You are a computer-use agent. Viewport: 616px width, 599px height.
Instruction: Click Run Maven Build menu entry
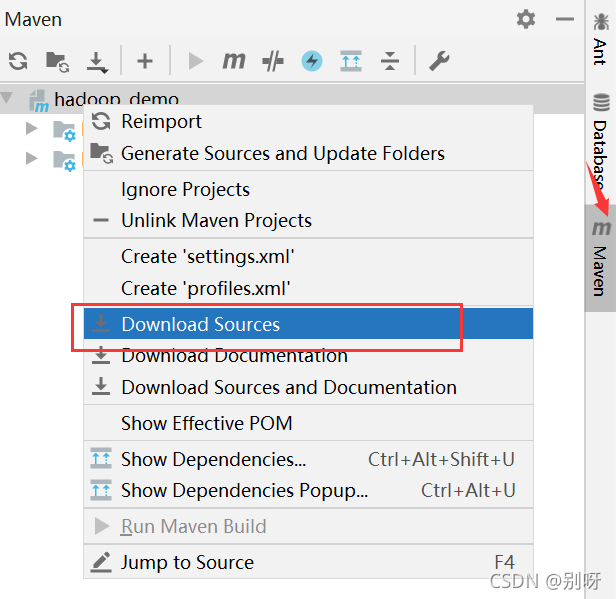point(308,526)
